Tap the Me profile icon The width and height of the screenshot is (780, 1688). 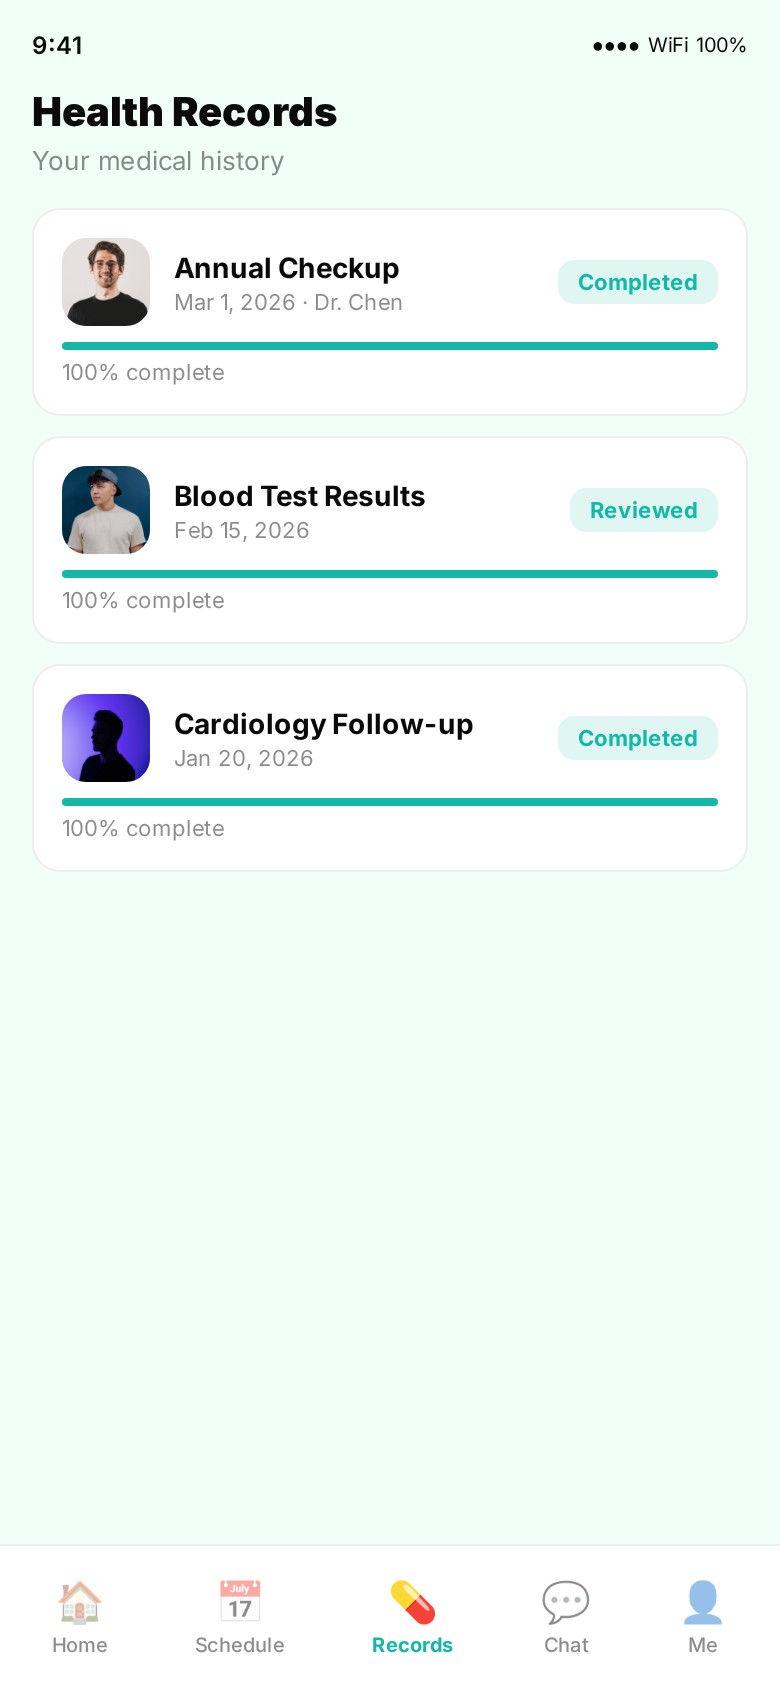point(703,1601)
